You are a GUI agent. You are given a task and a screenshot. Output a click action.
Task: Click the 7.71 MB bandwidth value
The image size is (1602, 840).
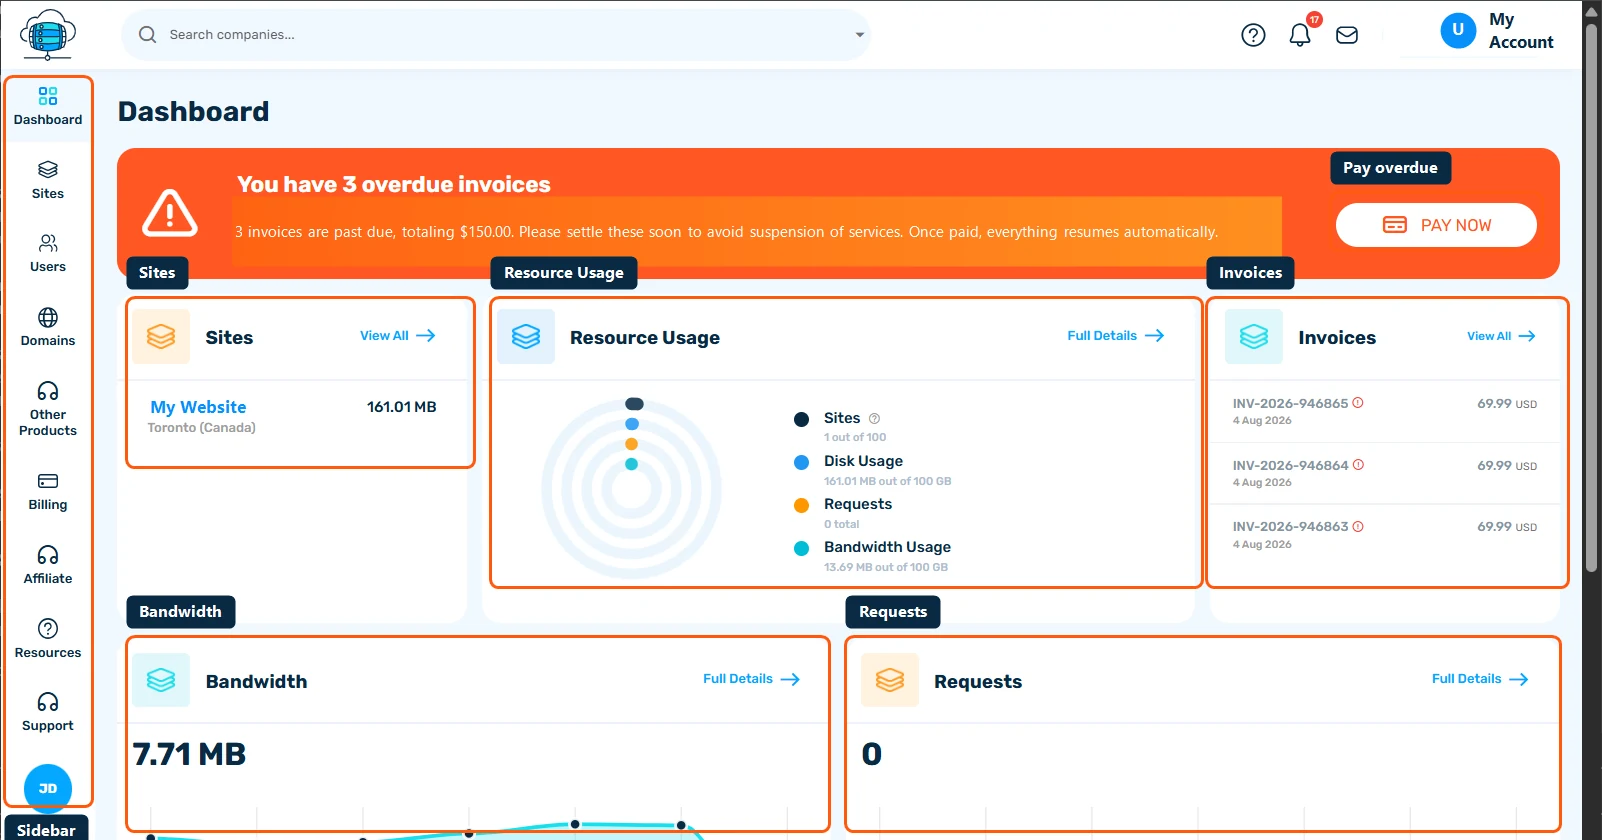coord(189,754)
